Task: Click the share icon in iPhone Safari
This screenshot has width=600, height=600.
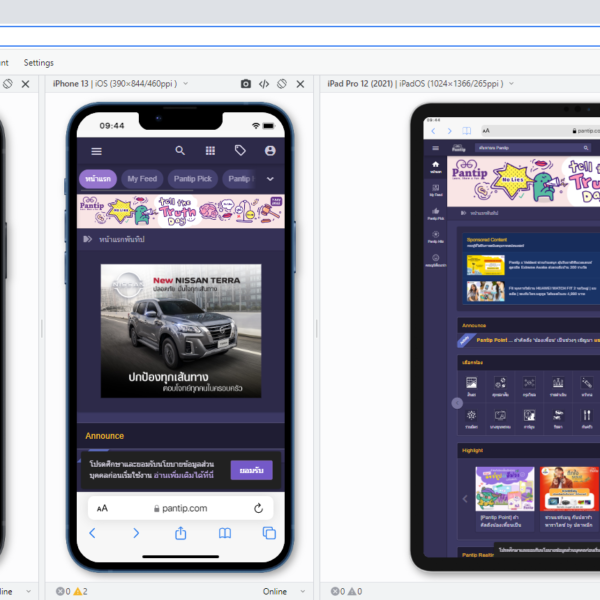Action: pos(181,533)
